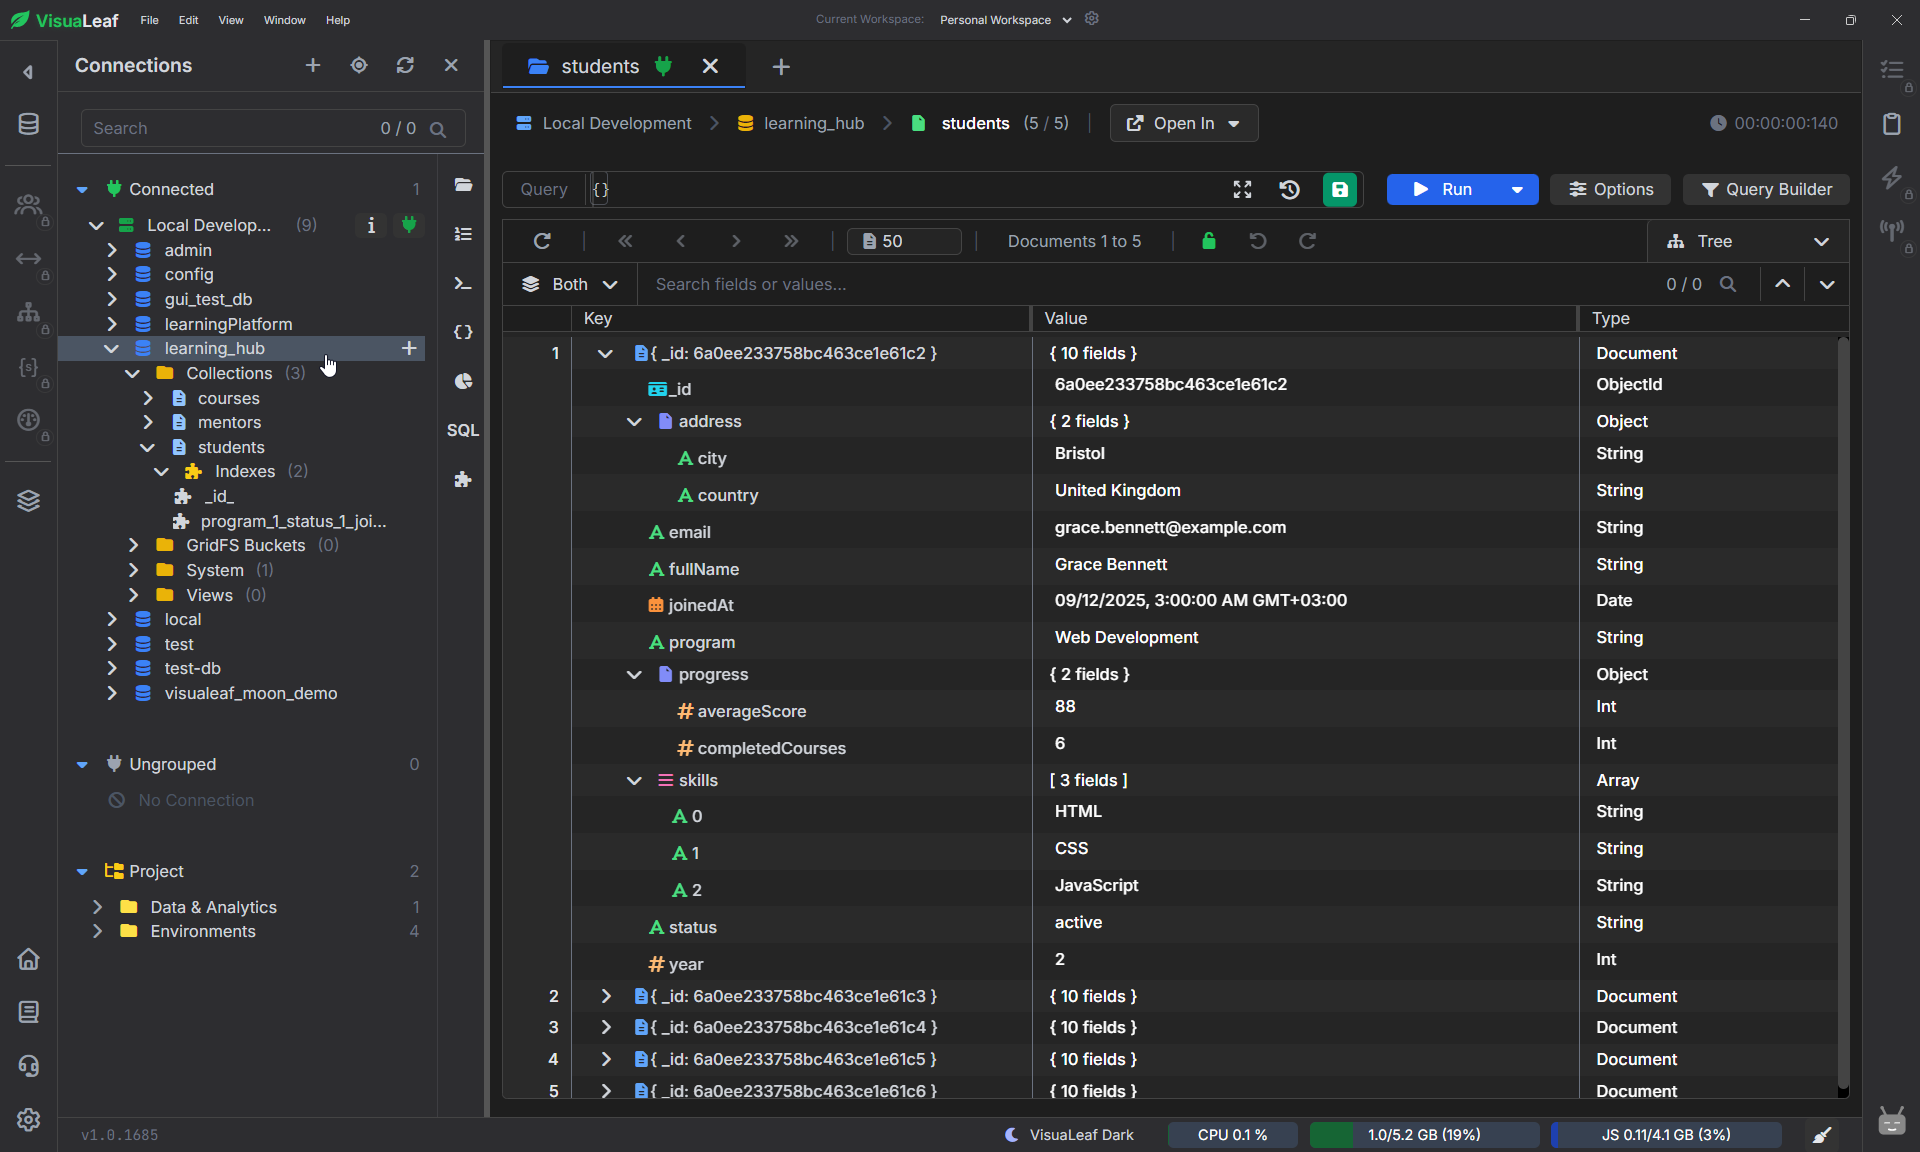Open the curly braces JSON icon

463,332
